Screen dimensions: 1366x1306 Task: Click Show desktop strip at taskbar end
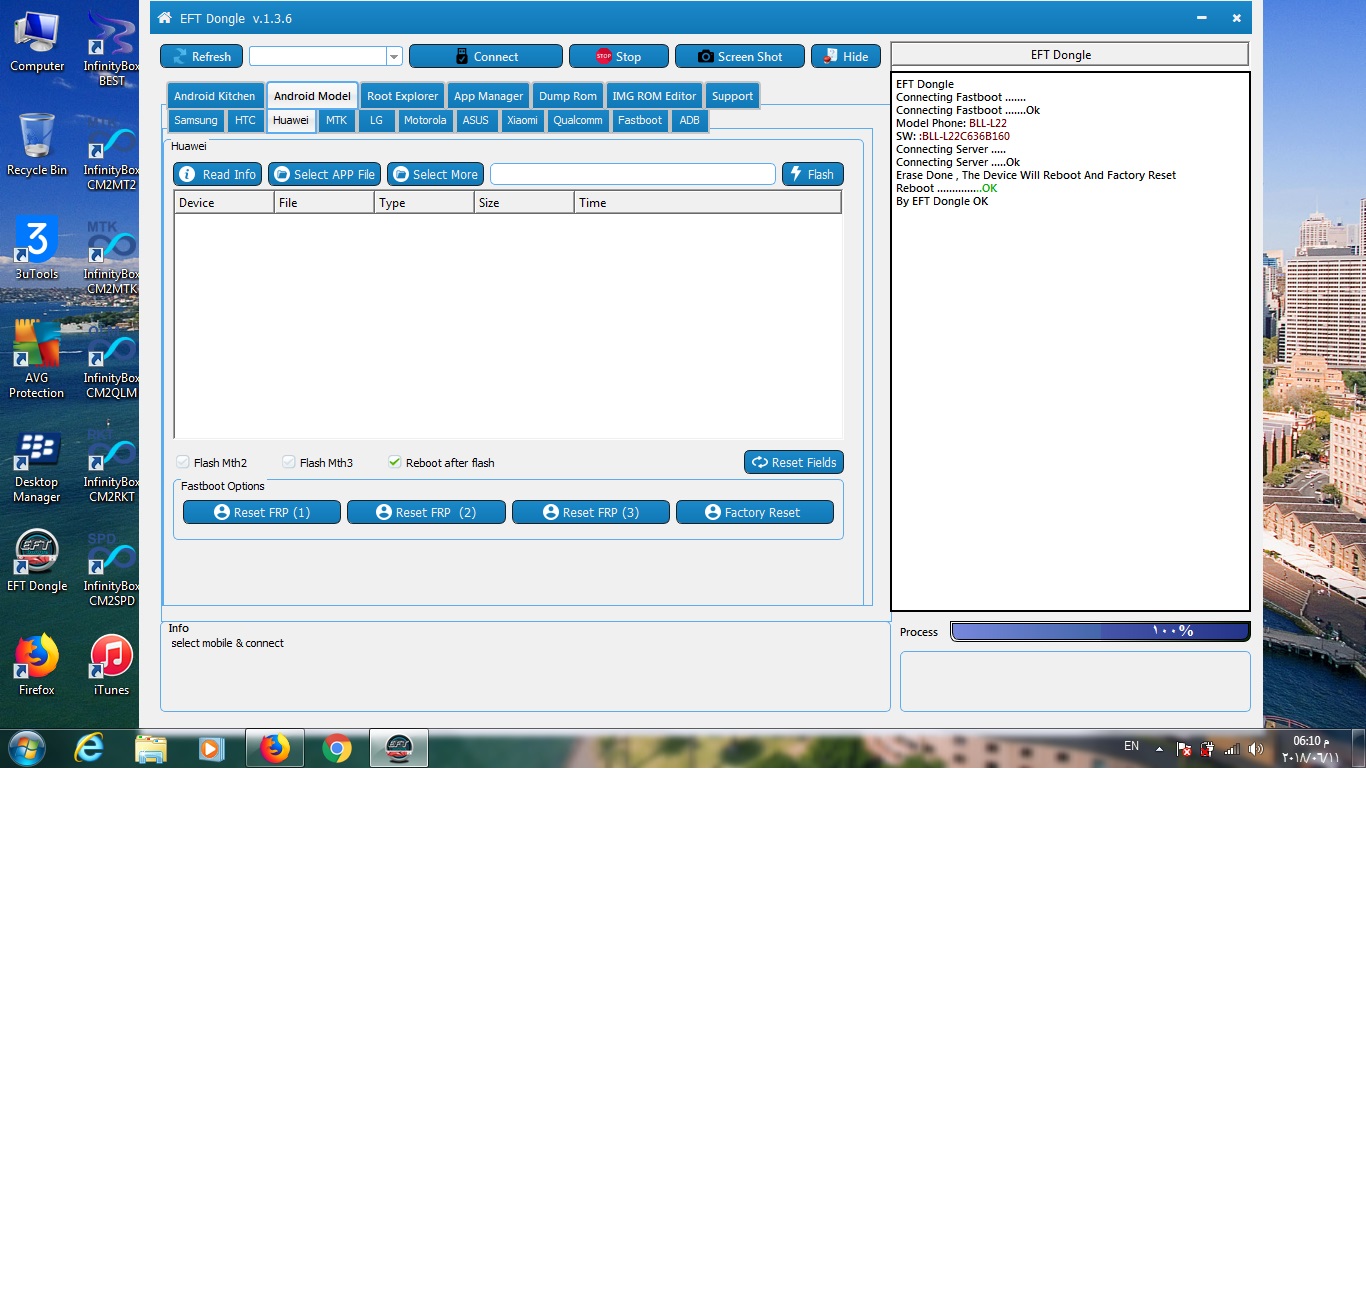coord(1359,748)
